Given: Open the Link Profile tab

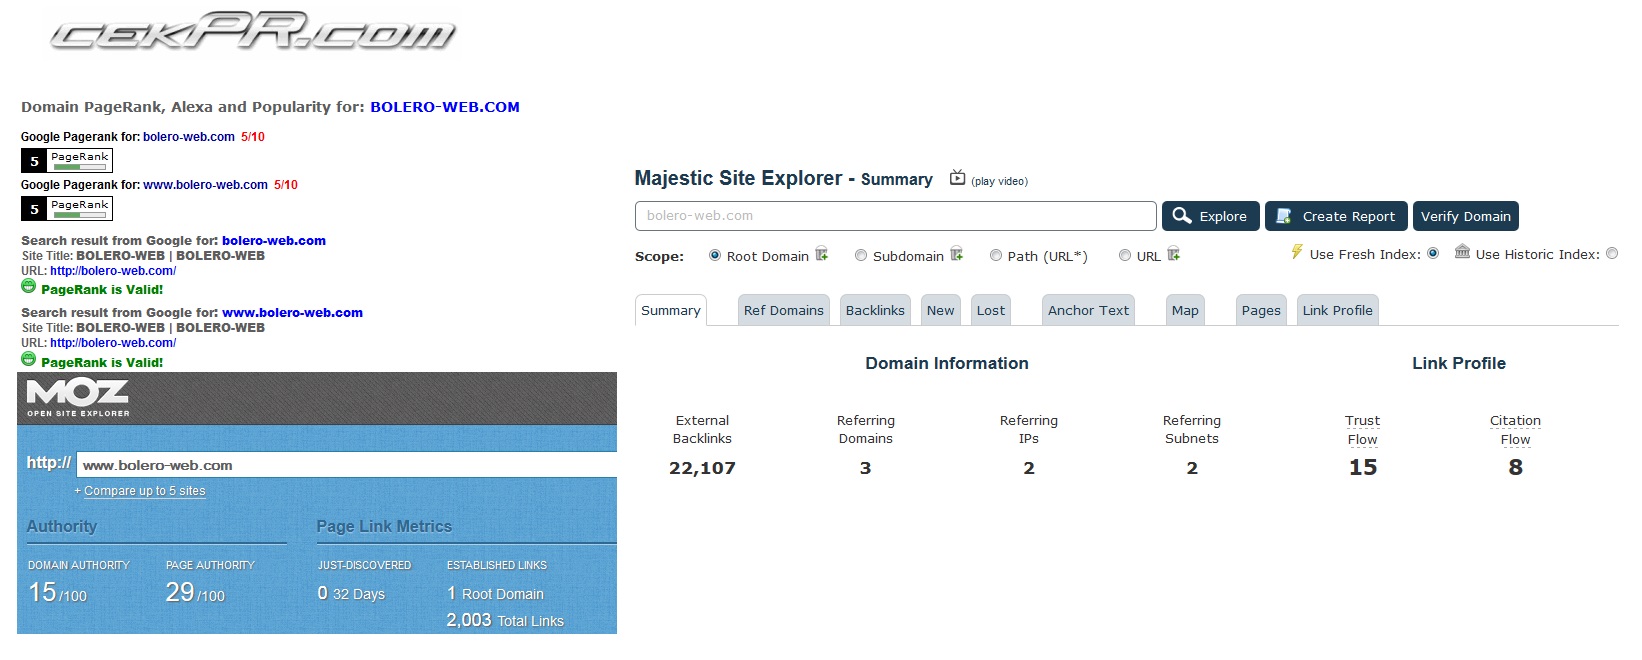Looking at the screenshot, I should click(1337, 310).
